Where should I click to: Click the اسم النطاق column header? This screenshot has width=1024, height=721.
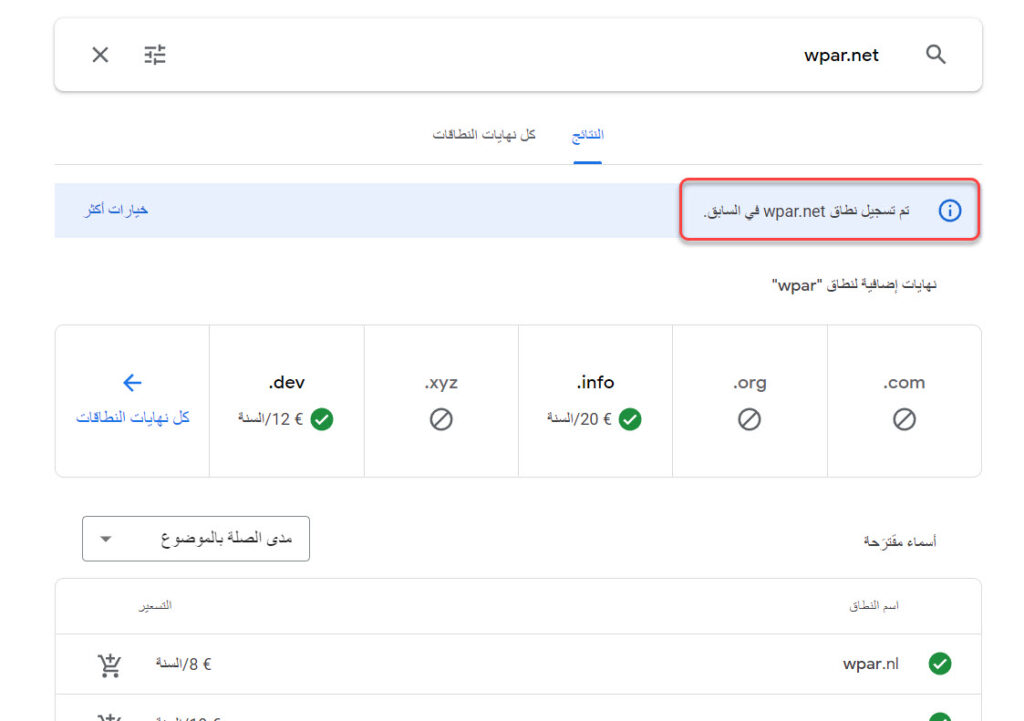pos(874,606)
